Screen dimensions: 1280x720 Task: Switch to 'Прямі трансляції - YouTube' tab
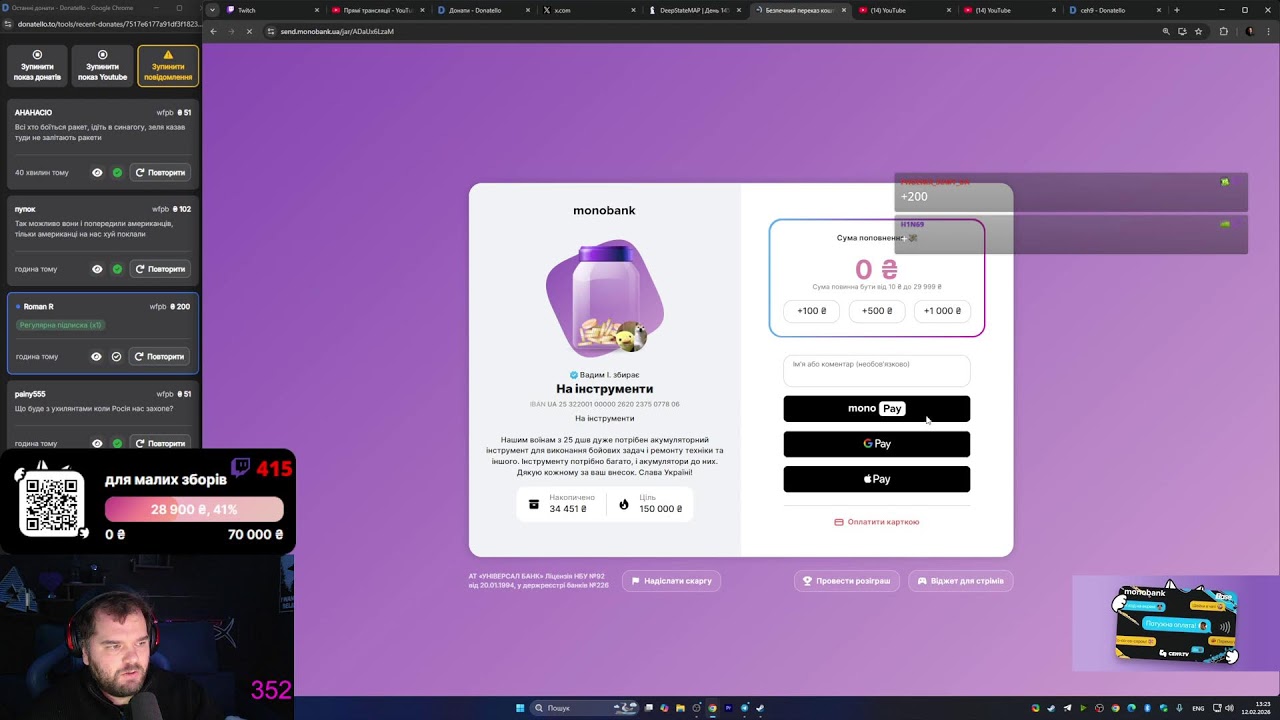point(377,10)
